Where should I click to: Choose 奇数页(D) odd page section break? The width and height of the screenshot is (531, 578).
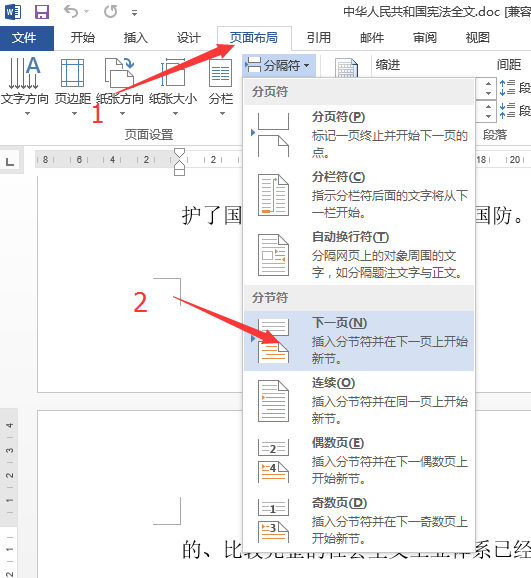click(358, 520)
